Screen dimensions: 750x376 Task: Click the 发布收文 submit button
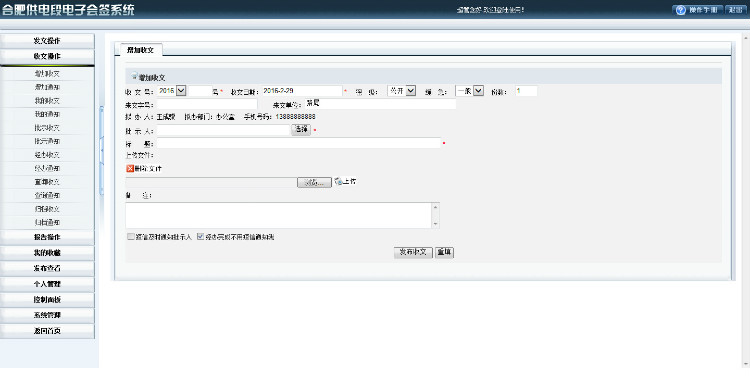[x=413, y=252]
